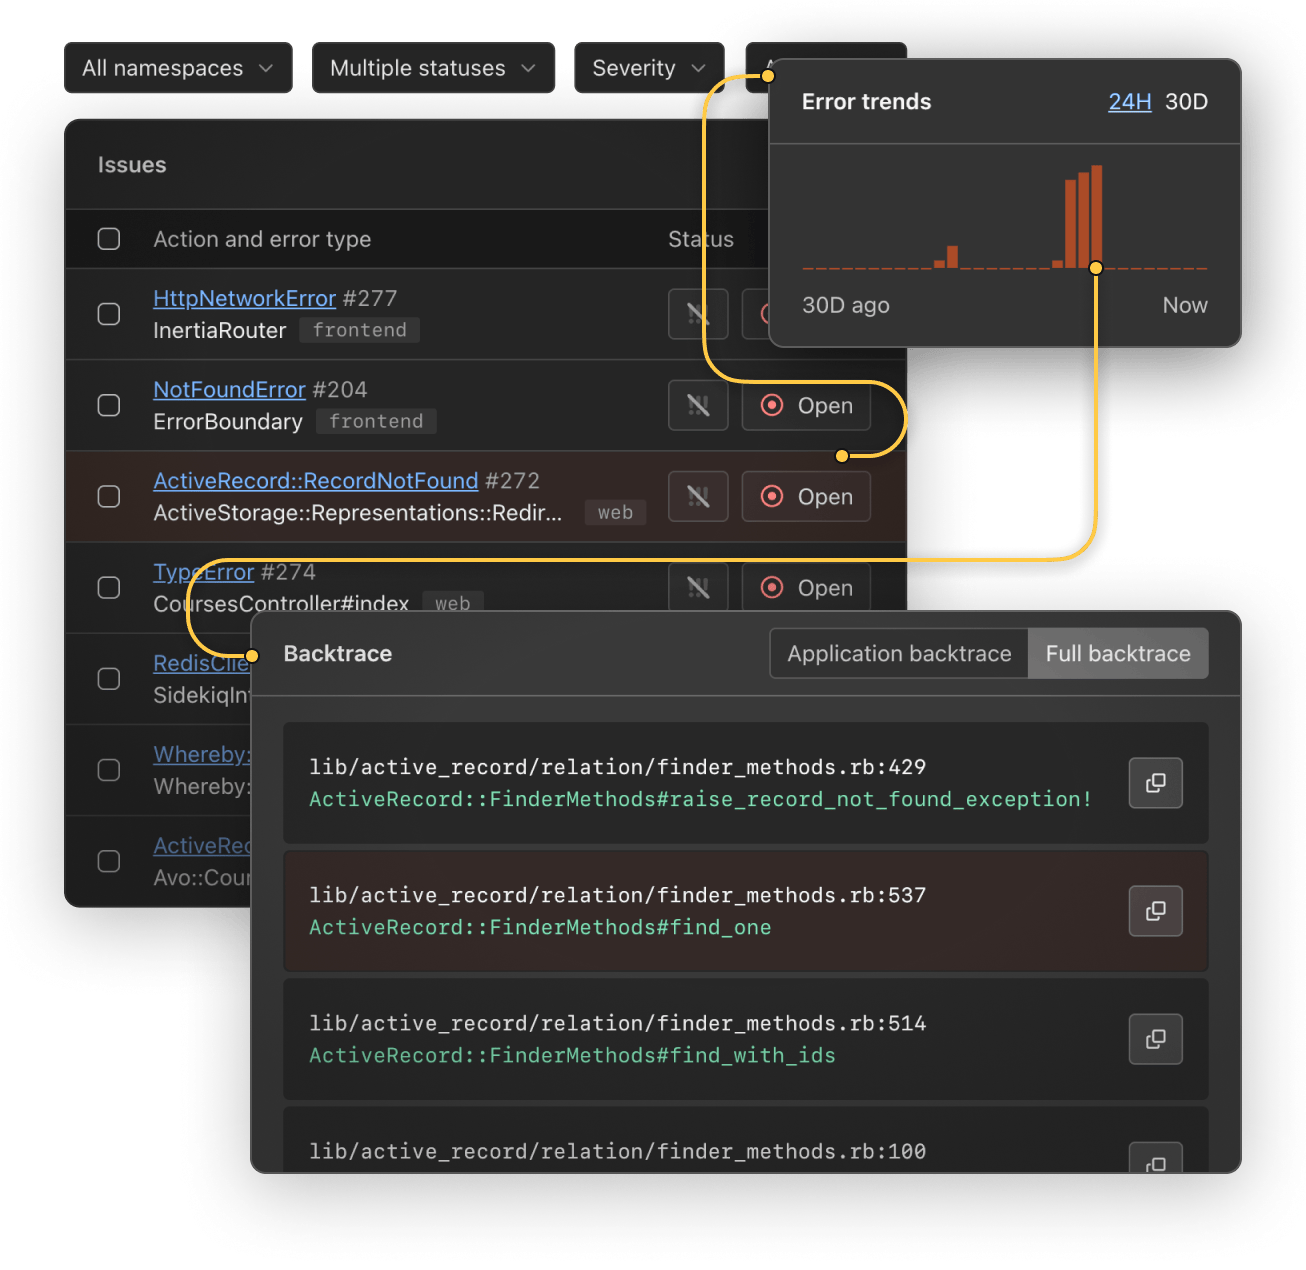Select the Avo::Cou… issue row checkbox

tap(109, 861)
